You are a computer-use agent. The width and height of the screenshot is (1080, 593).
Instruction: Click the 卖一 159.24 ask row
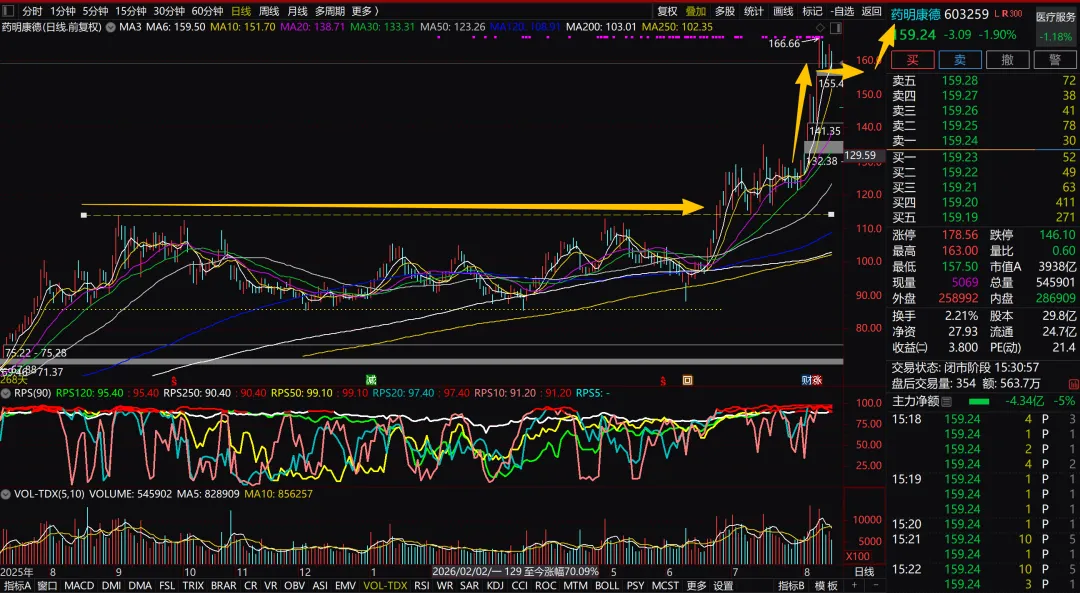pos(984,141)
